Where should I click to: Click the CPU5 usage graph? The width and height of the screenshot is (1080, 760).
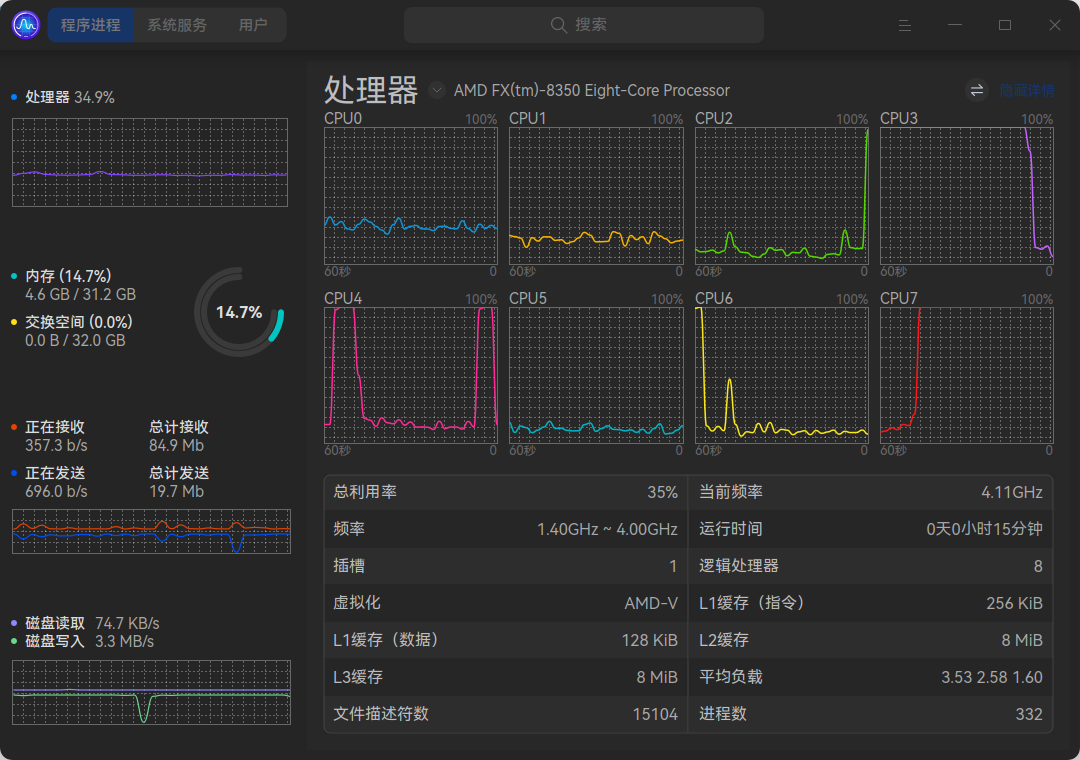596,376
